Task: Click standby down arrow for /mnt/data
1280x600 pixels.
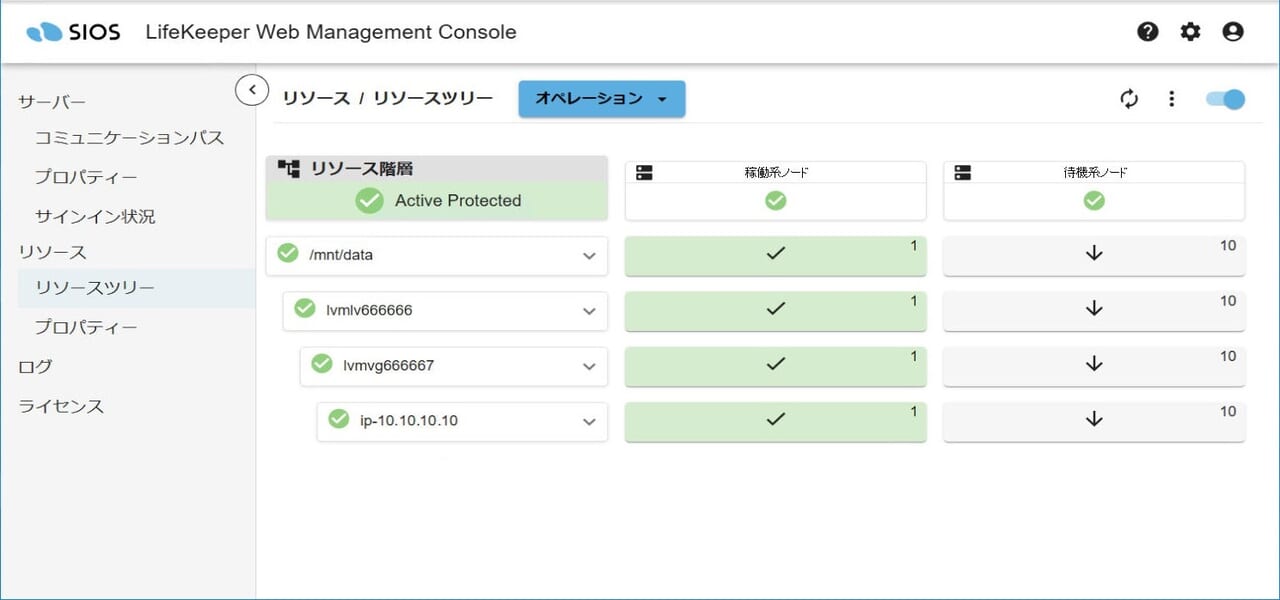Action: tap(1094, 254)
